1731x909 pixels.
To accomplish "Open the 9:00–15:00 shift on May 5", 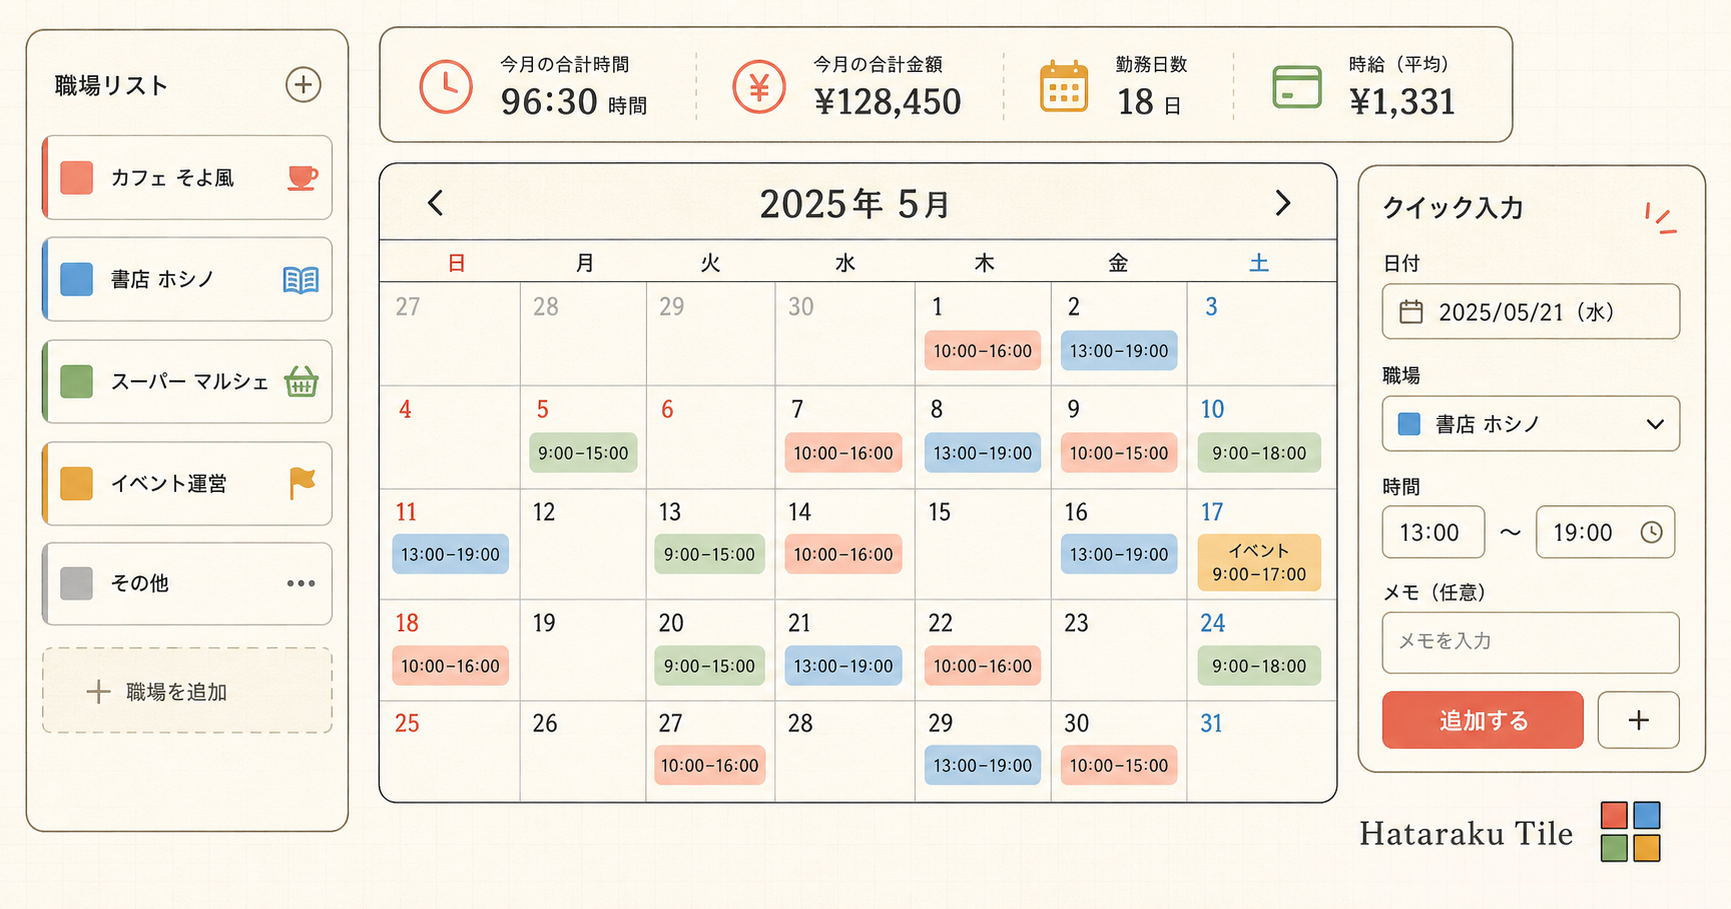I will (583, 453).
